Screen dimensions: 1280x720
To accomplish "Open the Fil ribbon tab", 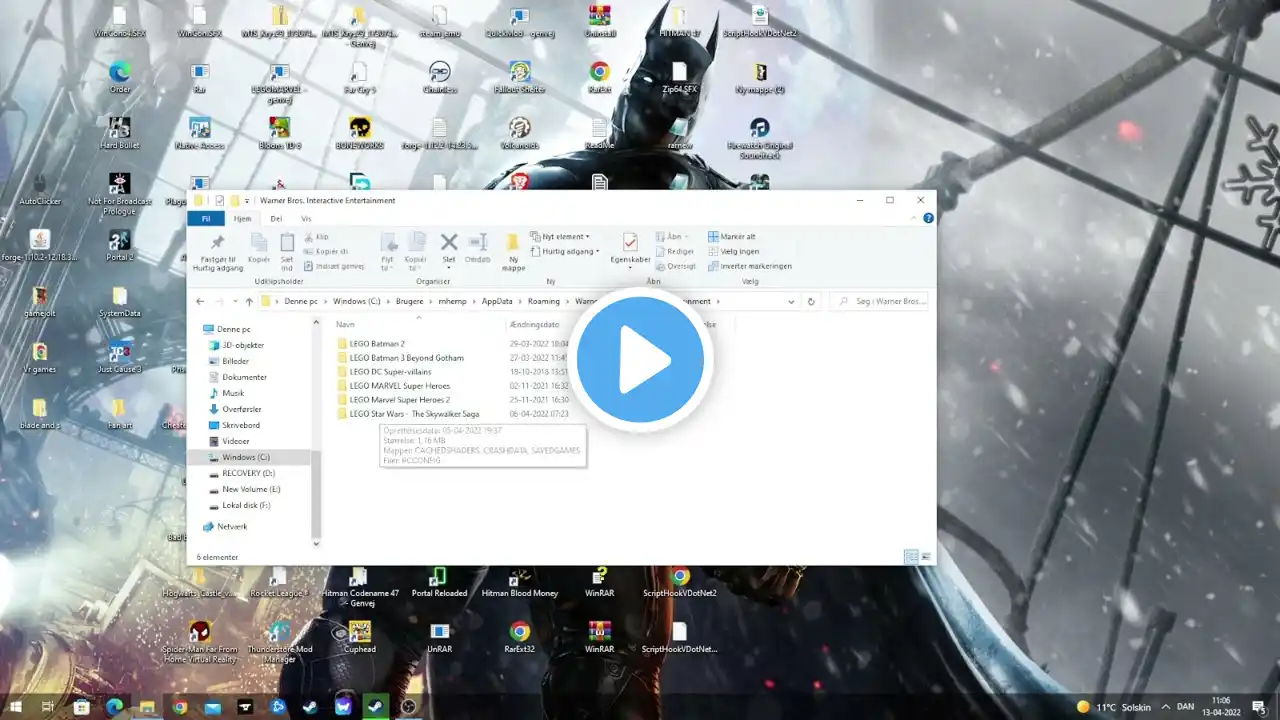I will click(x=206, y=218).
